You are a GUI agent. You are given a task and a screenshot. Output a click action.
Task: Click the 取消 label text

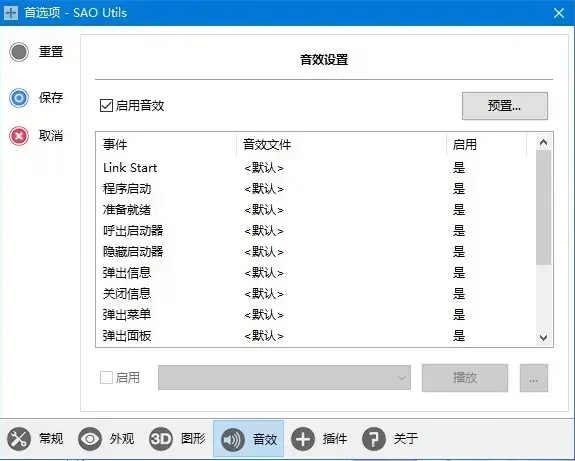pyautogui.click(x=51, y=136)
